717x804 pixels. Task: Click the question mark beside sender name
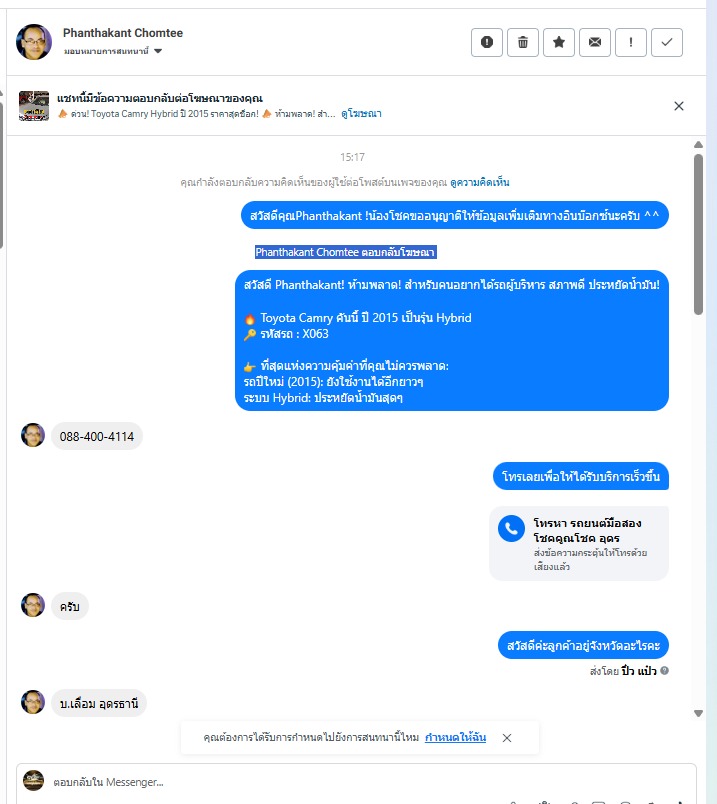pyautogui.click(x=664, y=670)
